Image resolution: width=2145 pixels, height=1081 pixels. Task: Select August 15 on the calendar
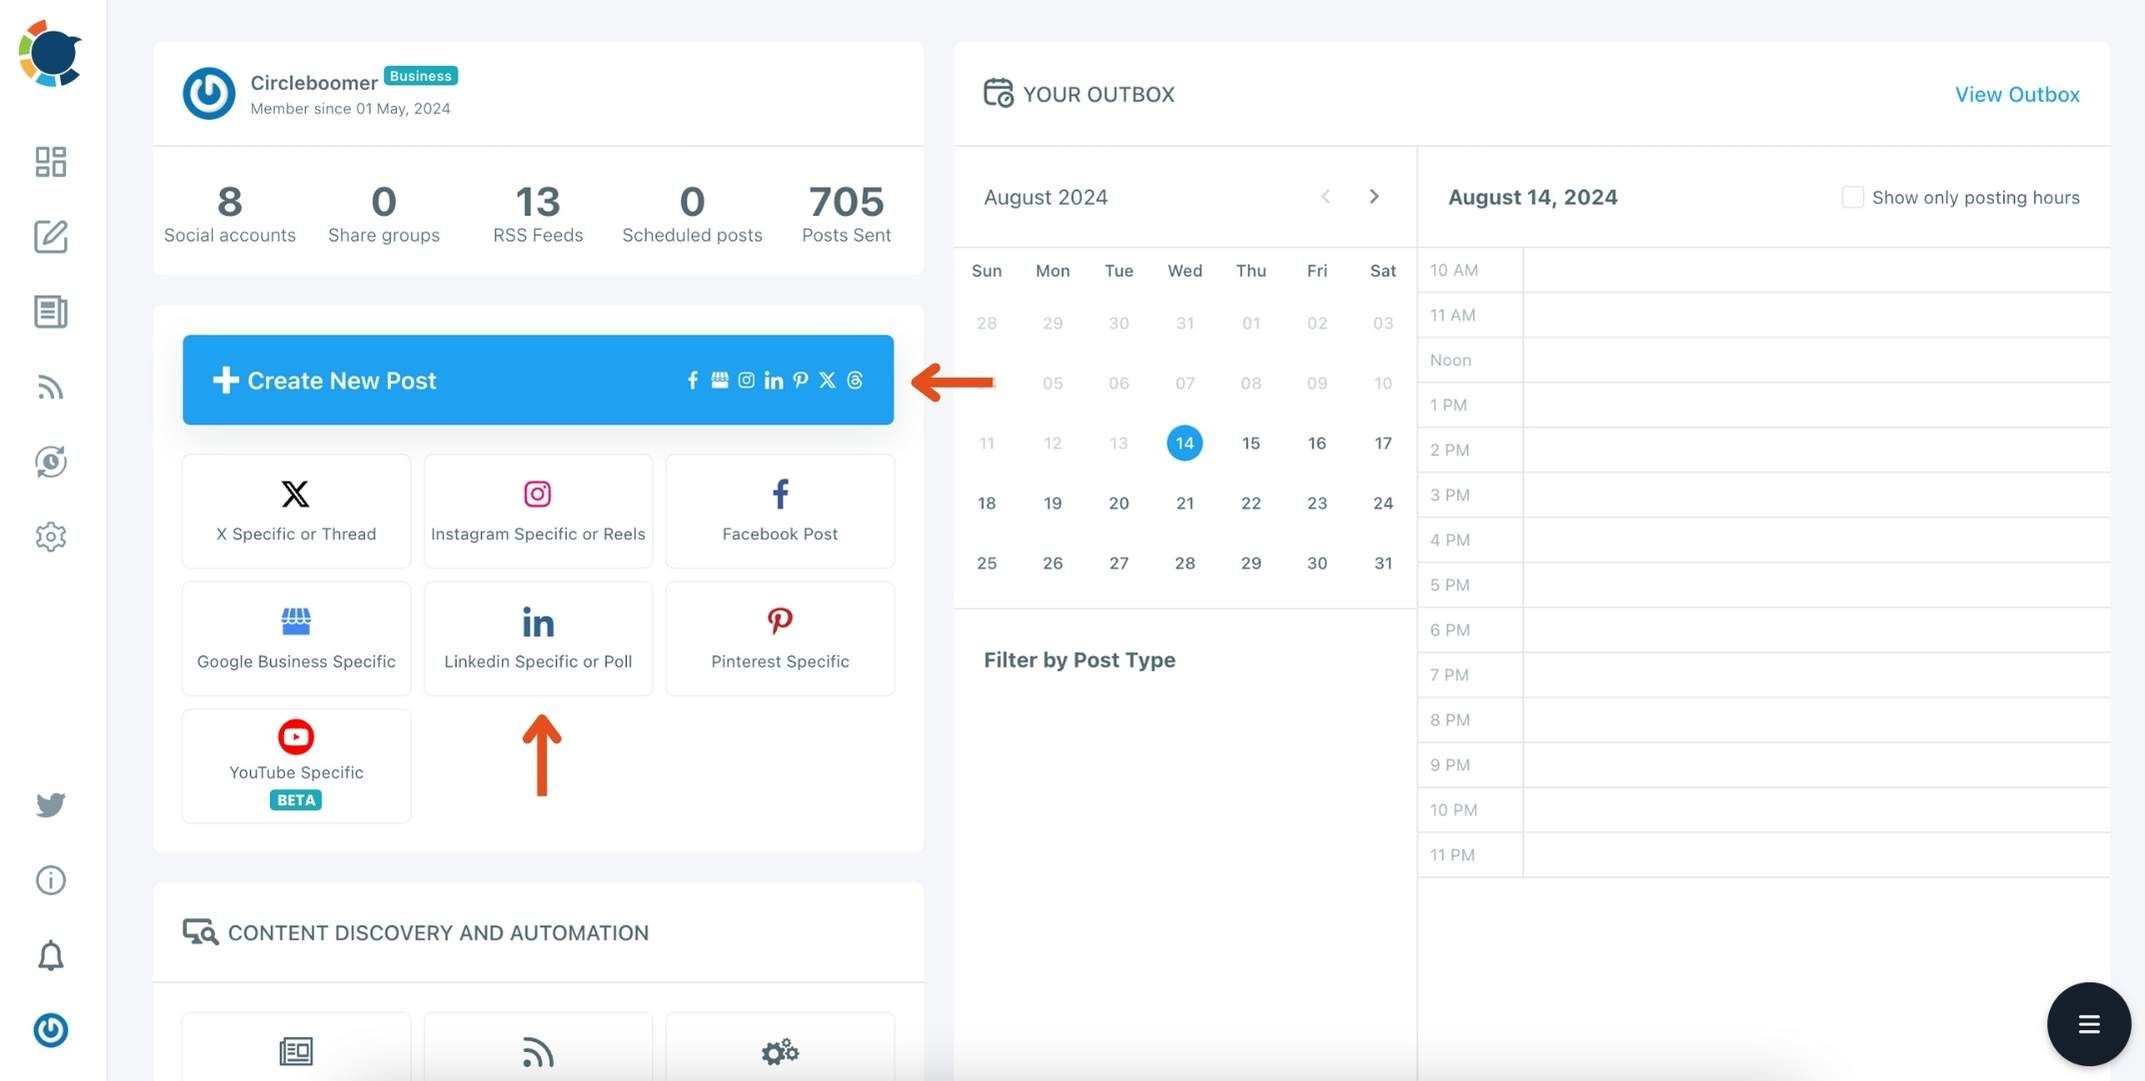coord(1250,443)
